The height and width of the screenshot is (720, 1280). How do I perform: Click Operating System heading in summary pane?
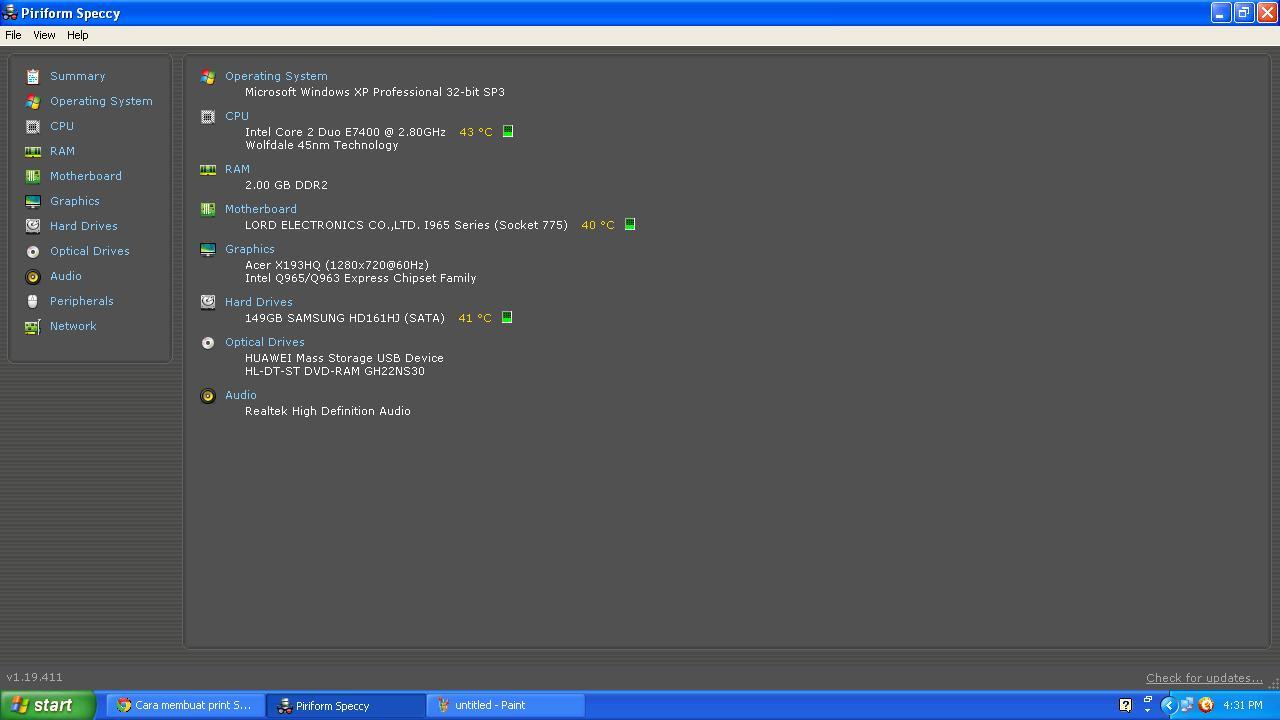pos(276,76)
